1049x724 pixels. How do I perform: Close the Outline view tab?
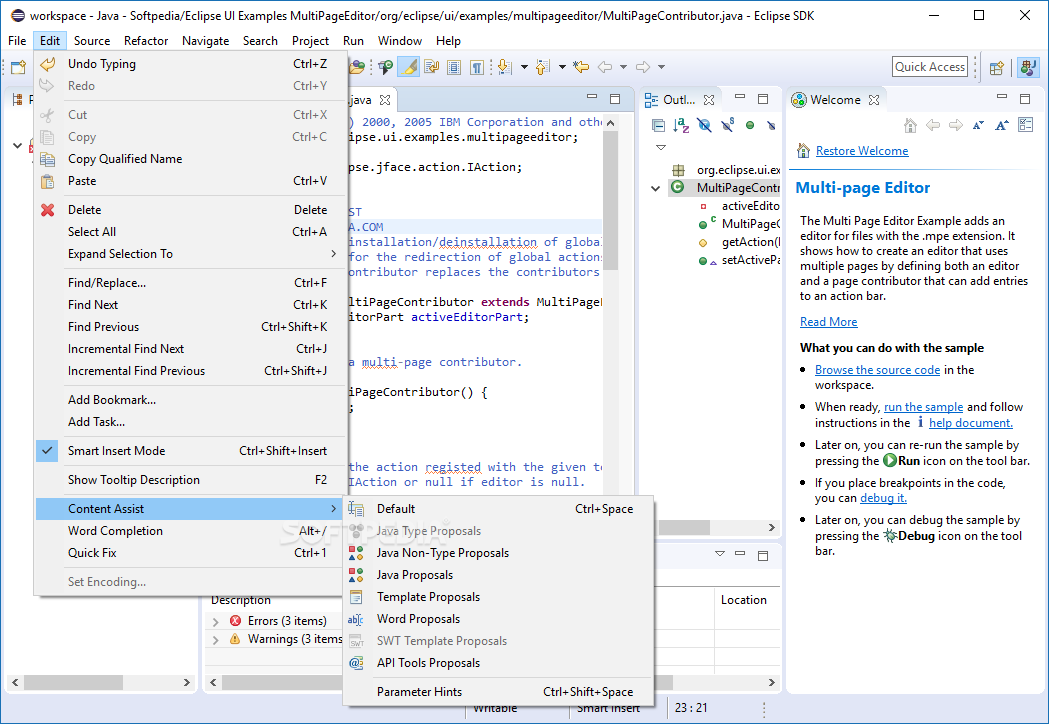coord(709,100)
